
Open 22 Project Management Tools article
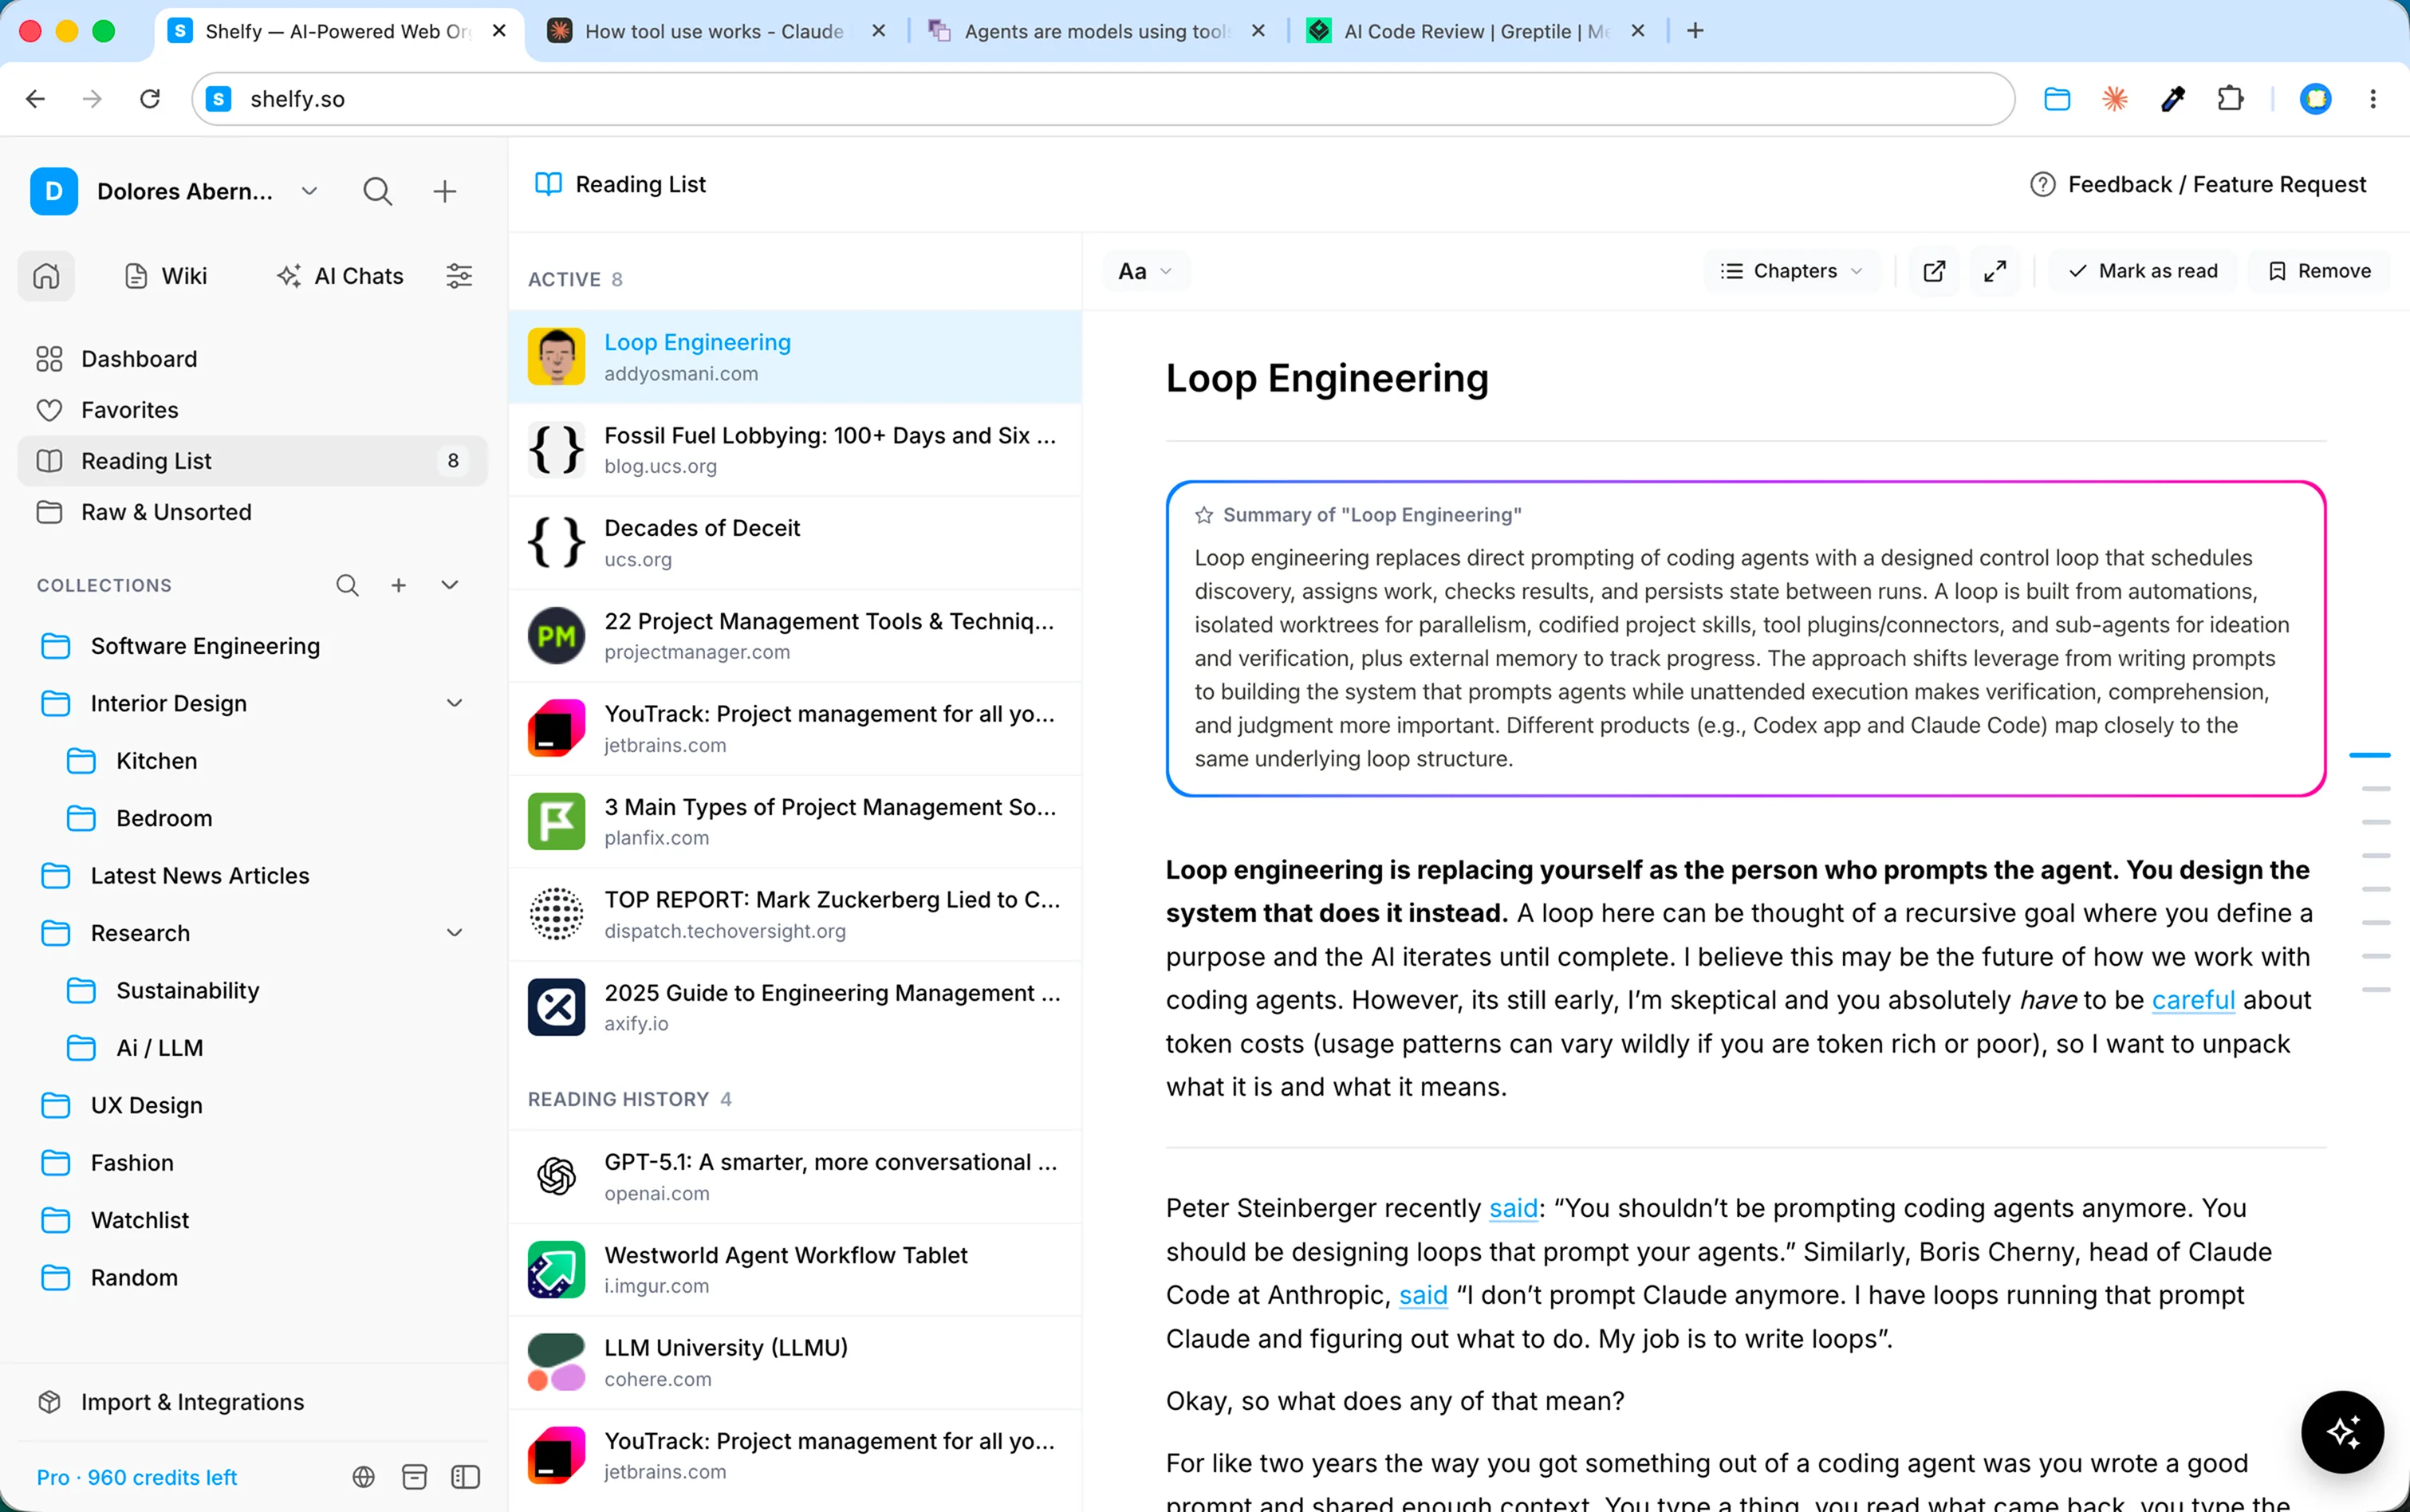point(795,636)
